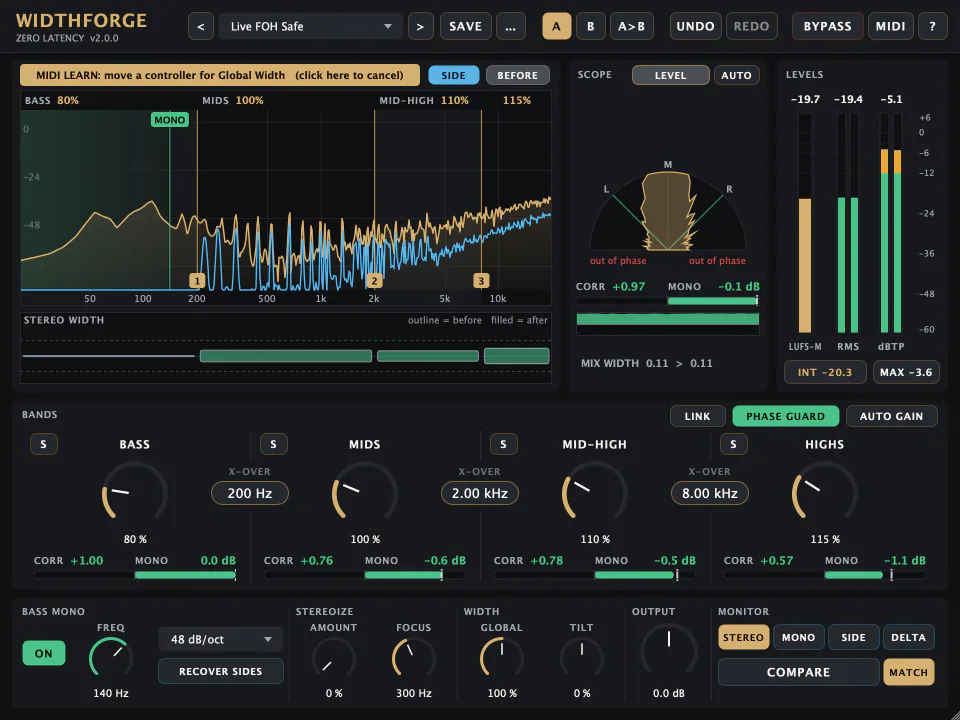Click the width TILT knob
Image resolution: width=960 pixels, height=720 pixels.
582,659
